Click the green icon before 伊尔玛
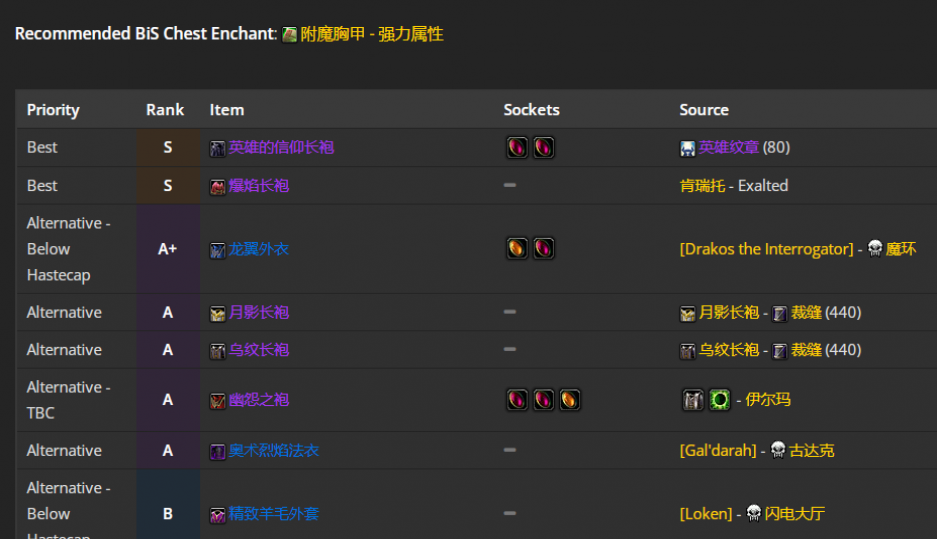 (x=721, y=400)
